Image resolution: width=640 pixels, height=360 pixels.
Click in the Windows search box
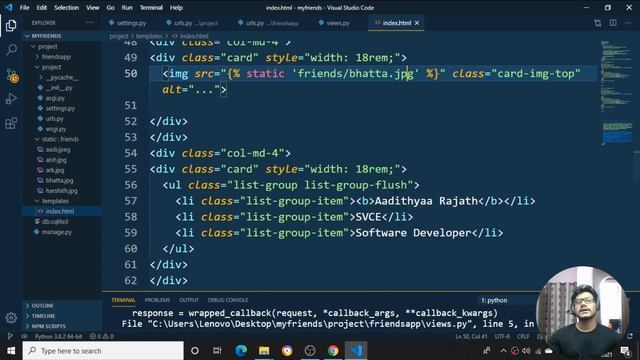103,351
